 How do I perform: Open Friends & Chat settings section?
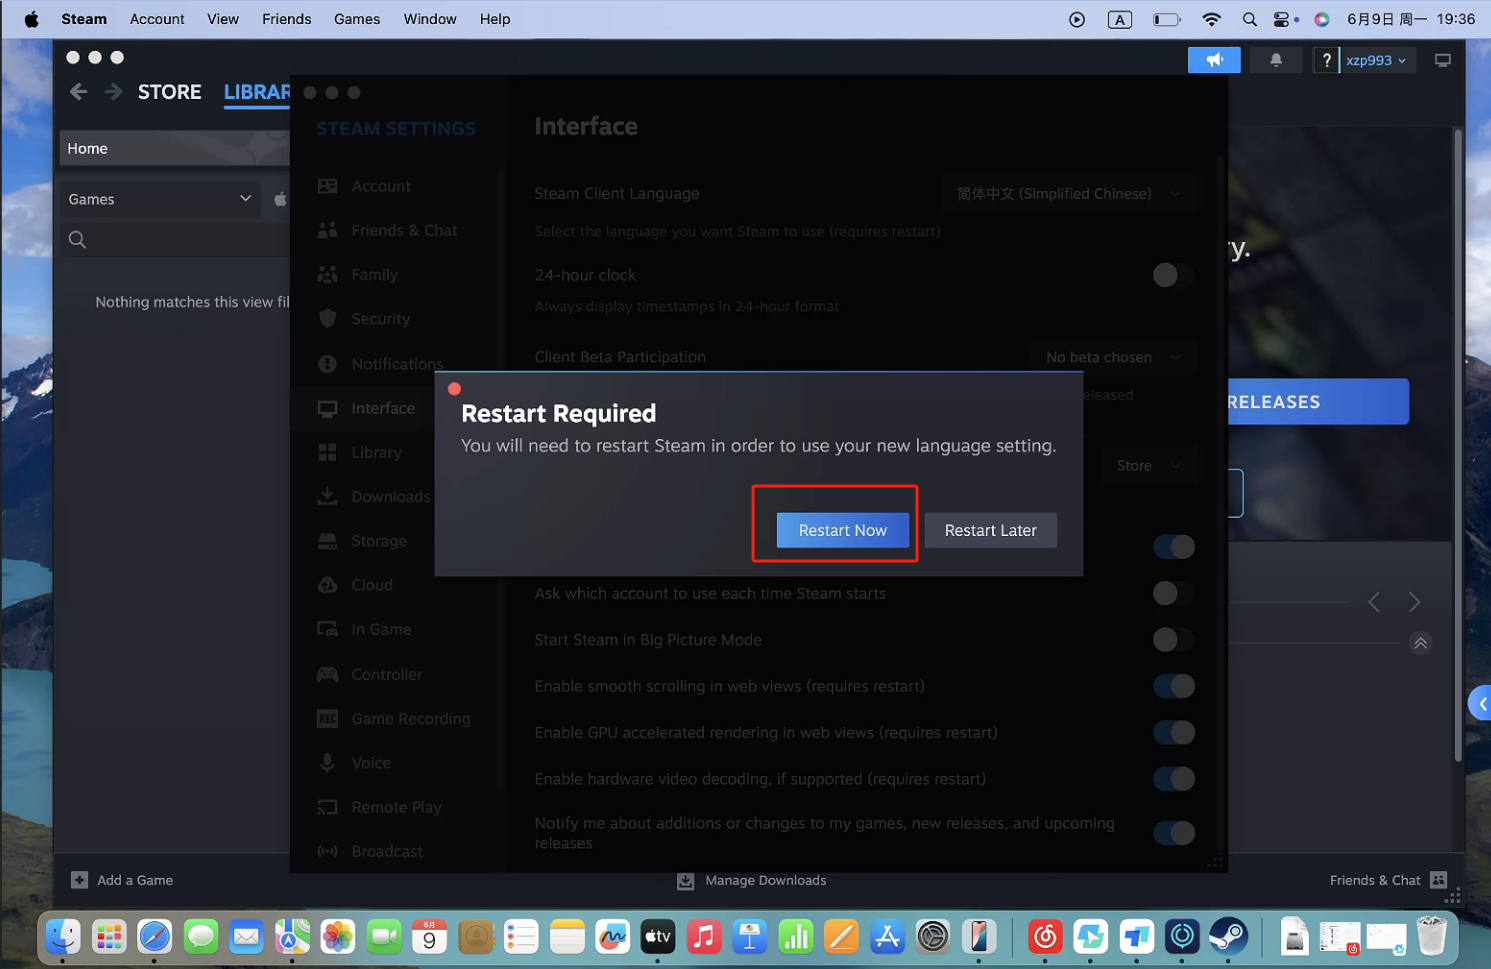pos(404,230)
